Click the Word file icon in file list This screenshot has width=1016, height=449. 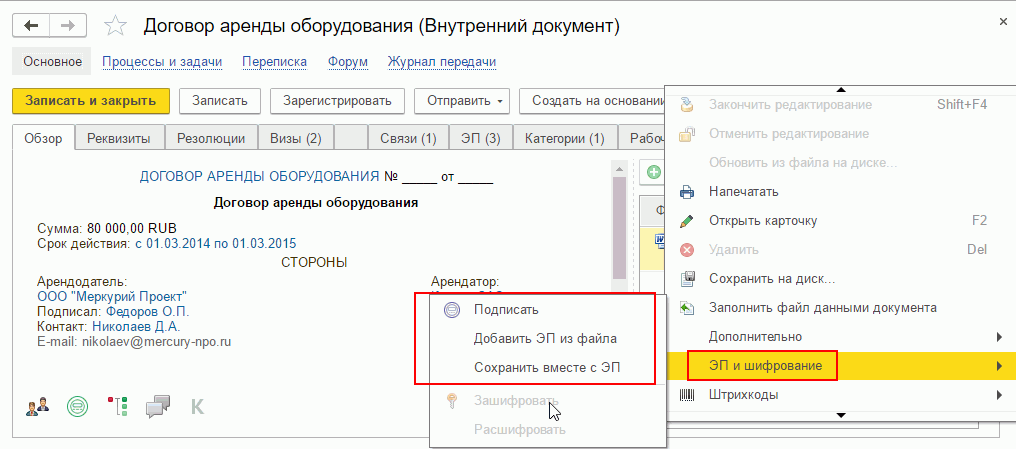[661, 240]
